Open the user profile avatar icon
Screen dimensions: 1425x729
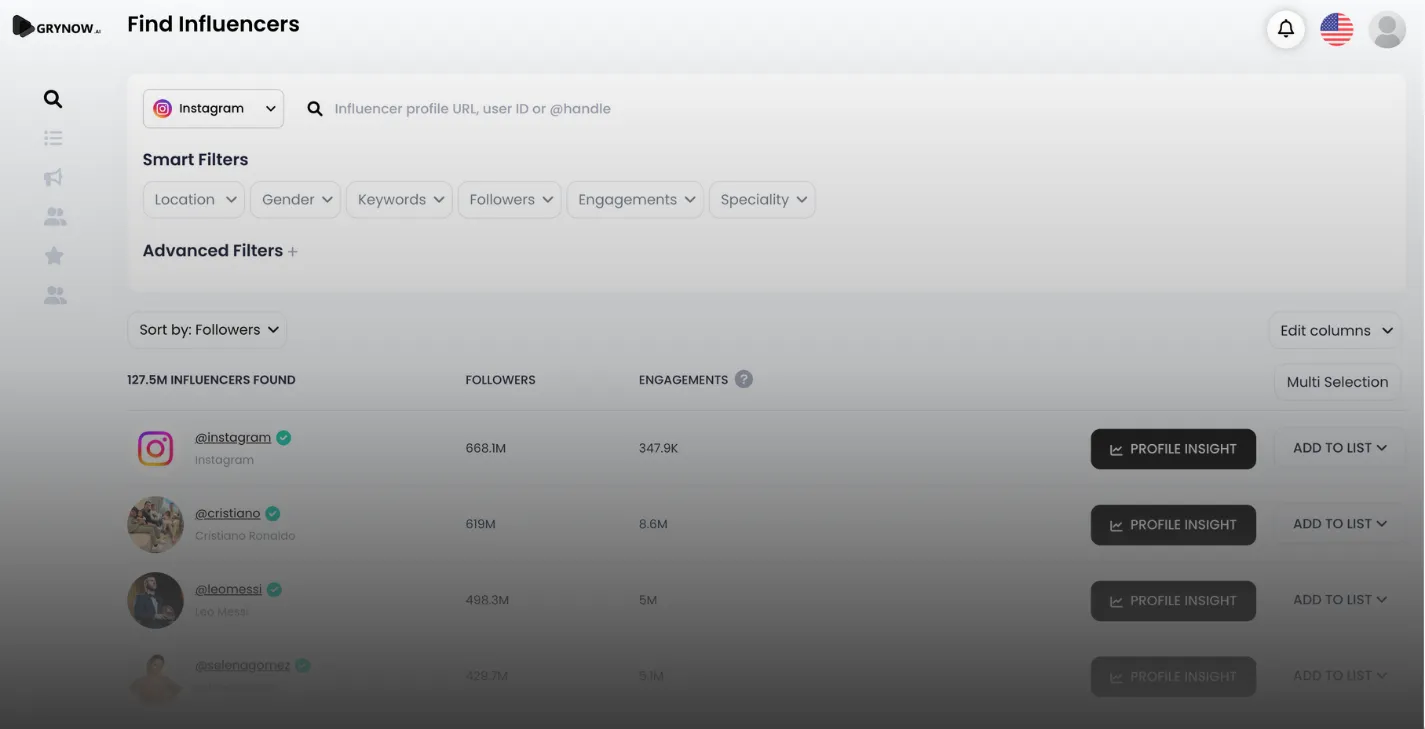coord(1387,29)
